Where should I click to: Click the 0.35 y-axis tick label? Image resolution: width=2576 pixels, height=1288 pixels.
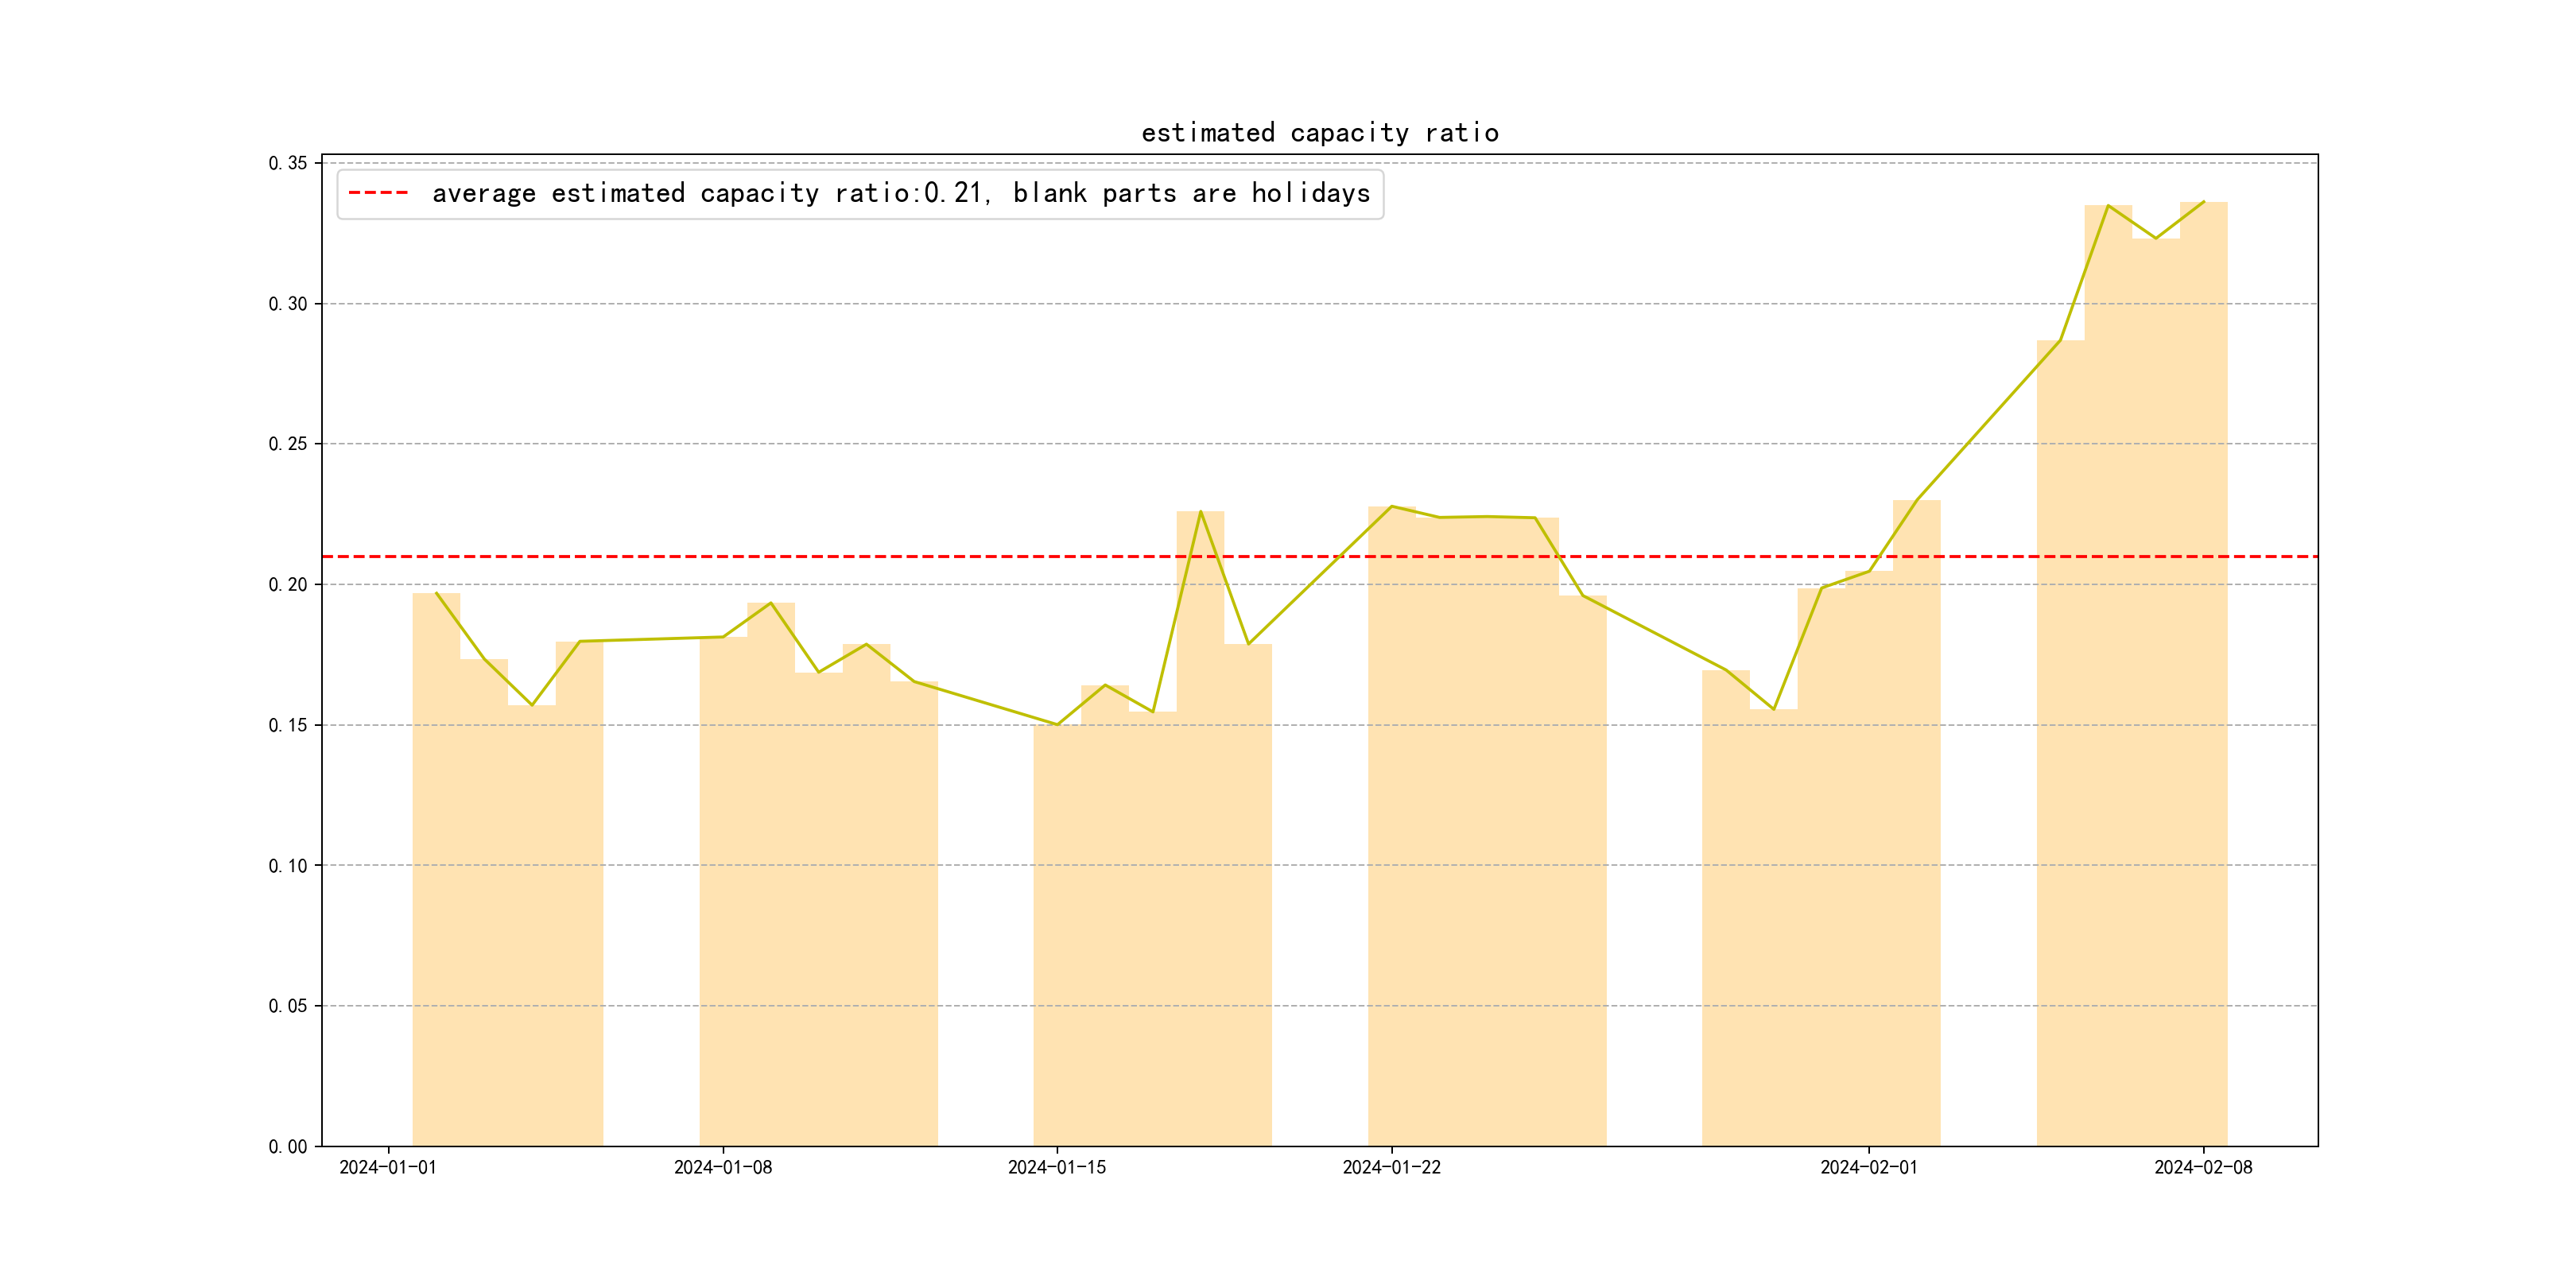click(287, 163)
